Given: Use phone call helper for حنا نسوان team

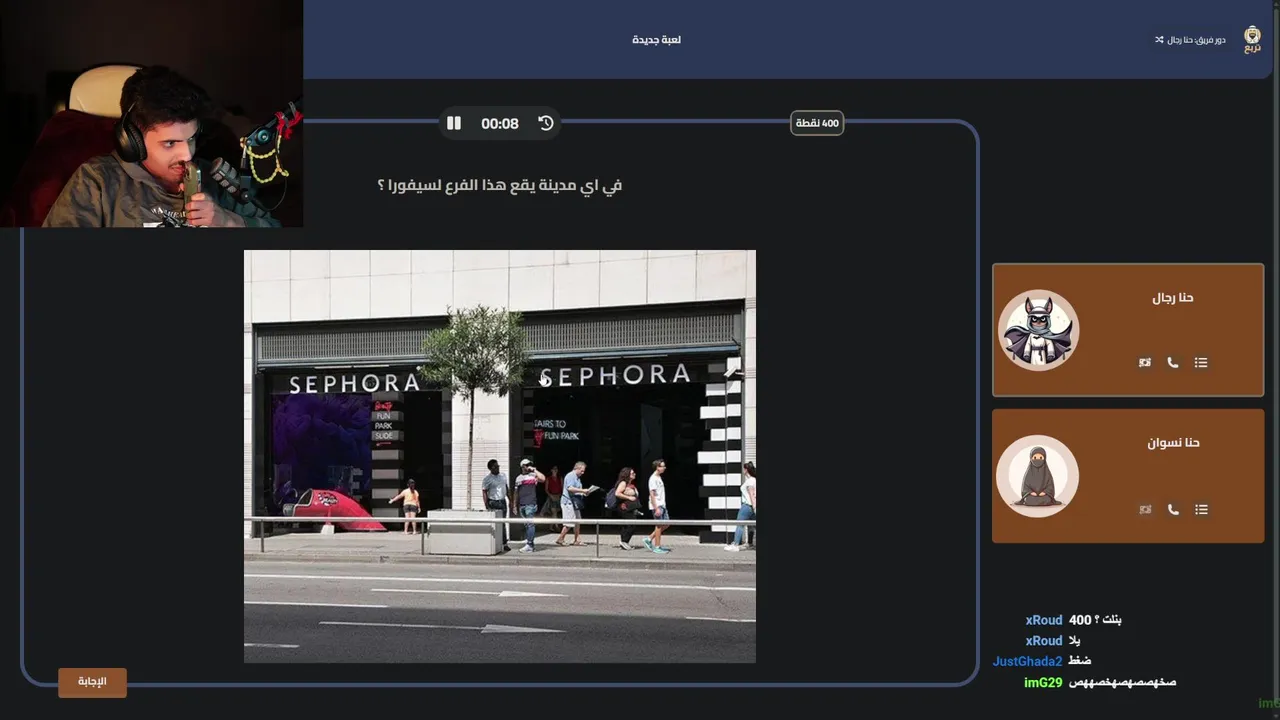Looking at the screenshot, I should click(1173, 510).
